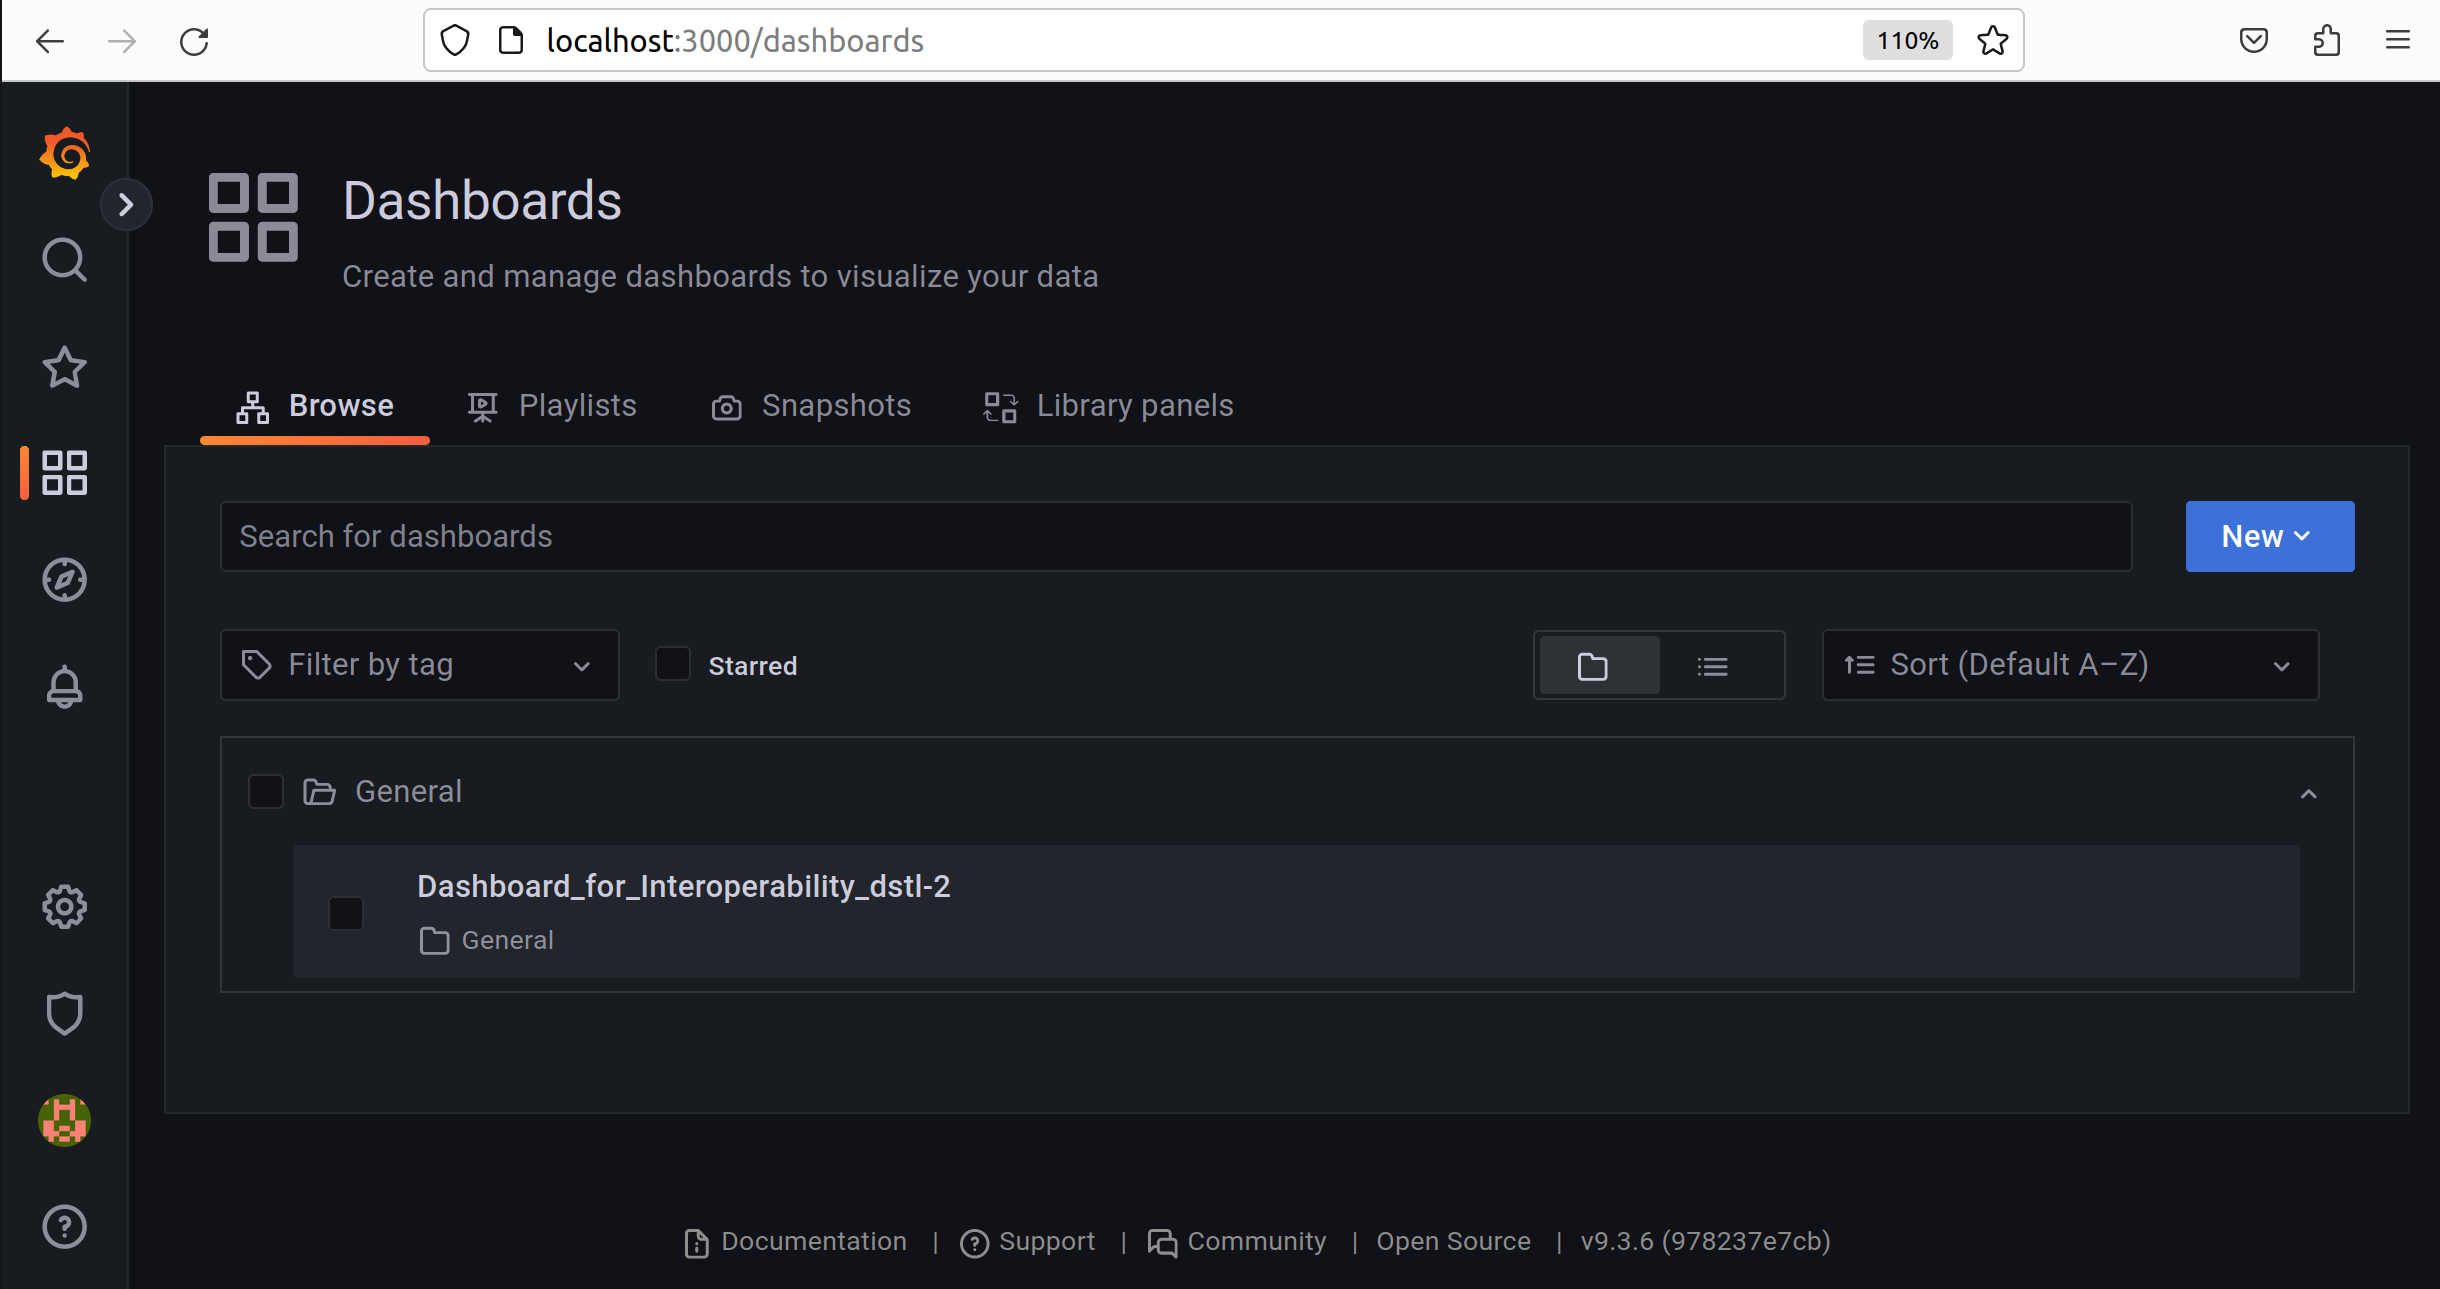Switch to the Library panels tab
2440x1289 pixels.
(1109, 406)
